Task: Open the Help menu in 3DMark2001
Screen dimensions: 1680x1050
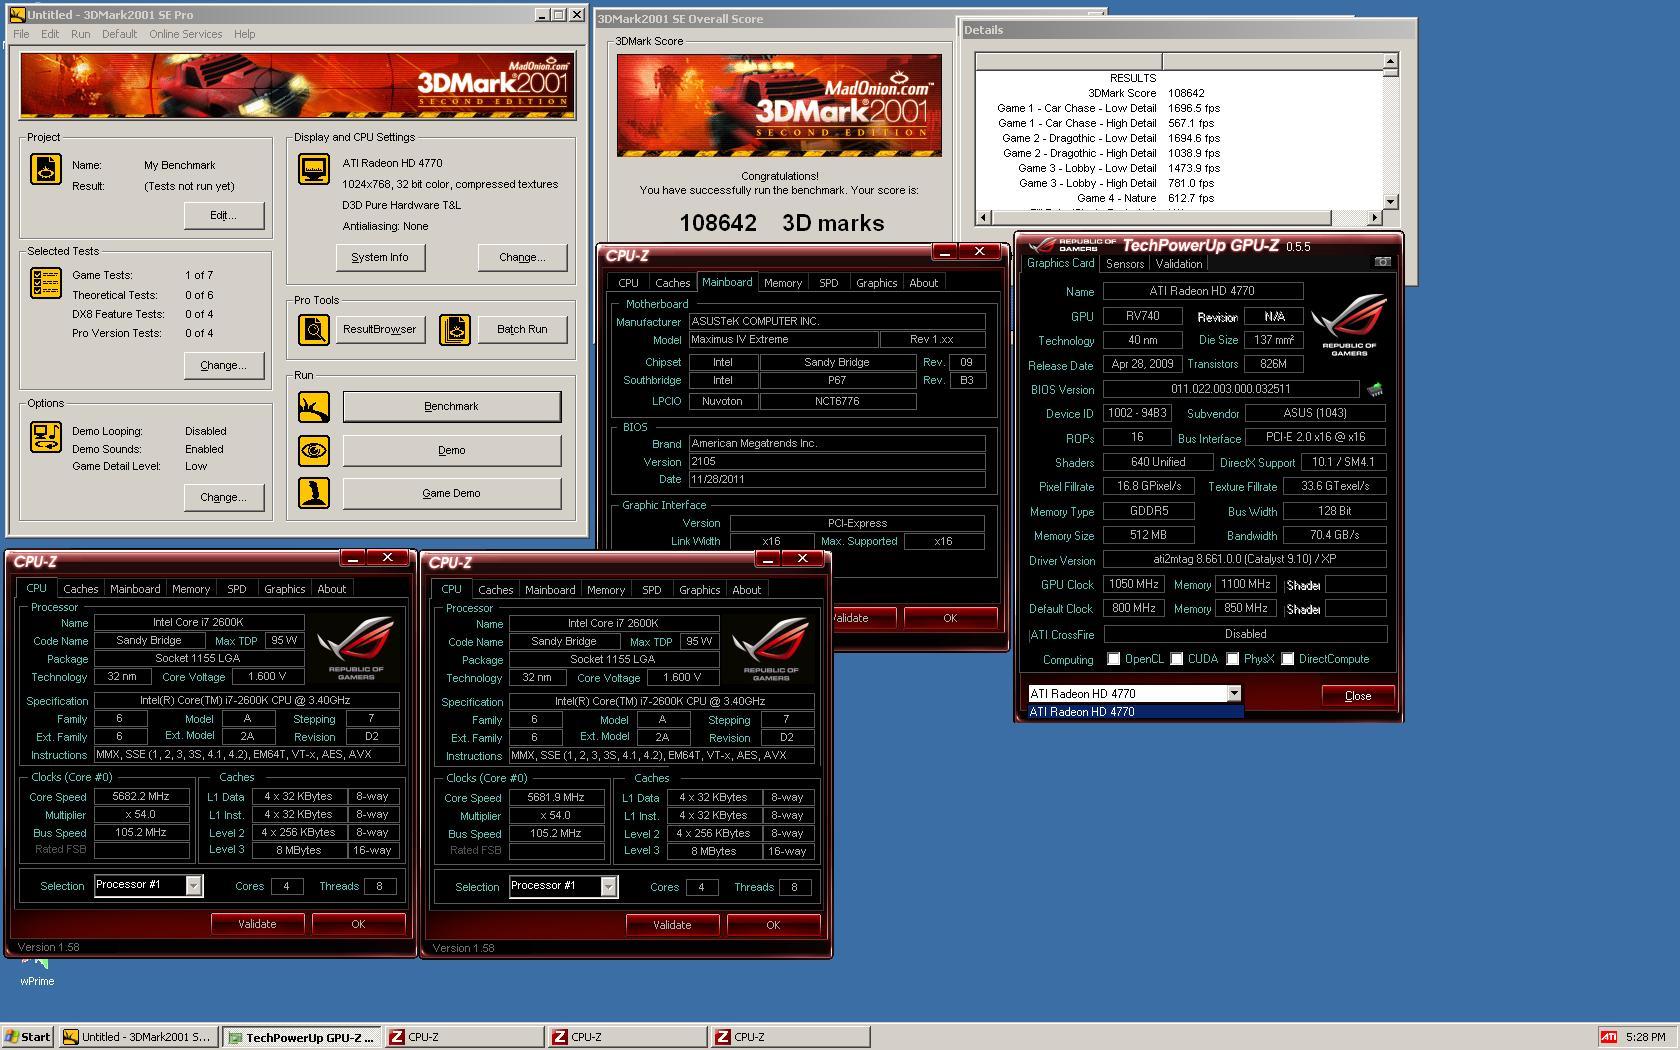Action: tap(245, 34)
